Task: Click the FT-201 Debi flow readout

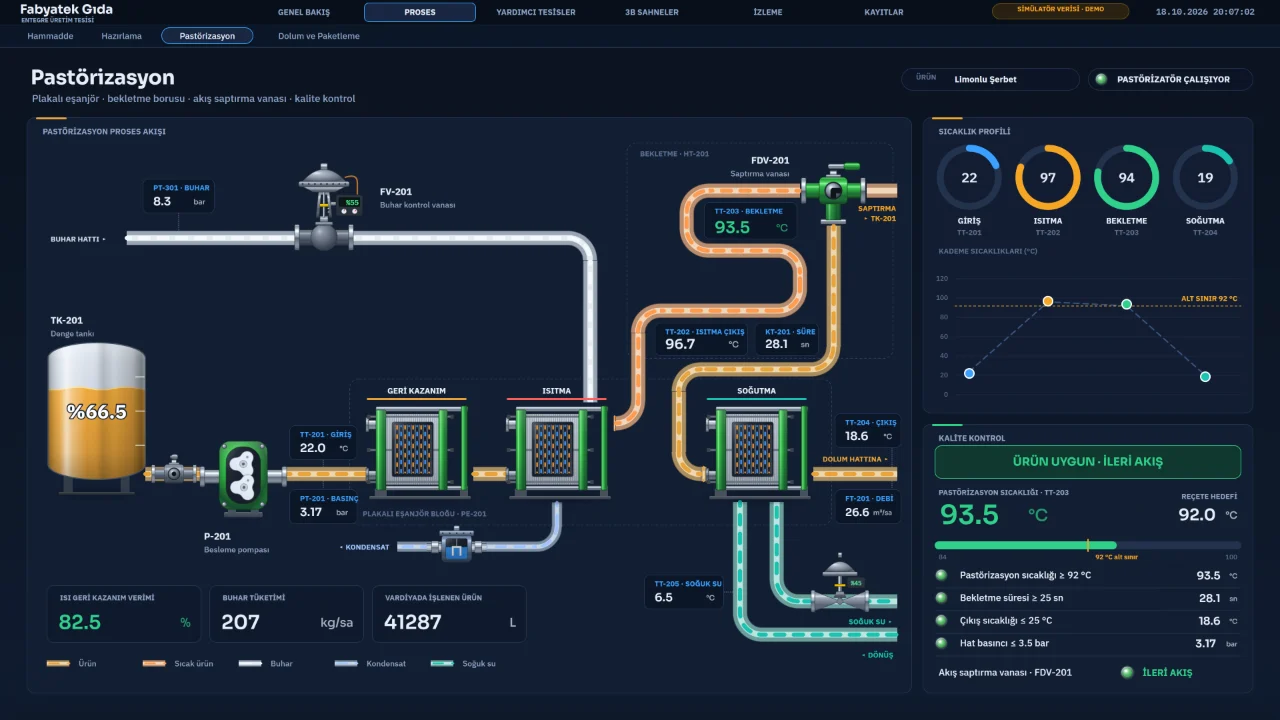Action: coord(867,505)
